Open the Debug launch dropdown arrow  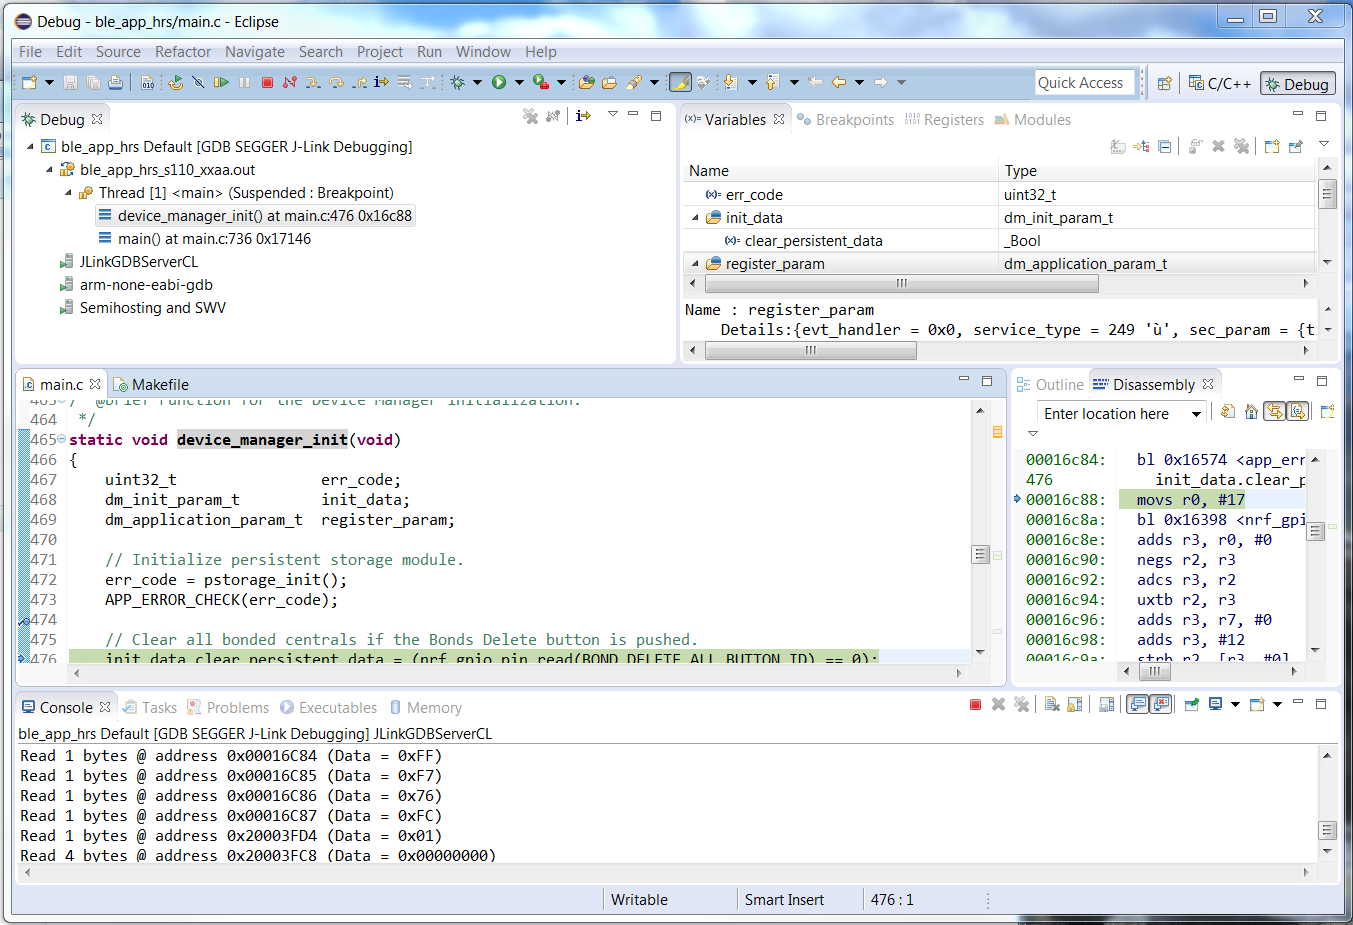(x=477, y=82)
